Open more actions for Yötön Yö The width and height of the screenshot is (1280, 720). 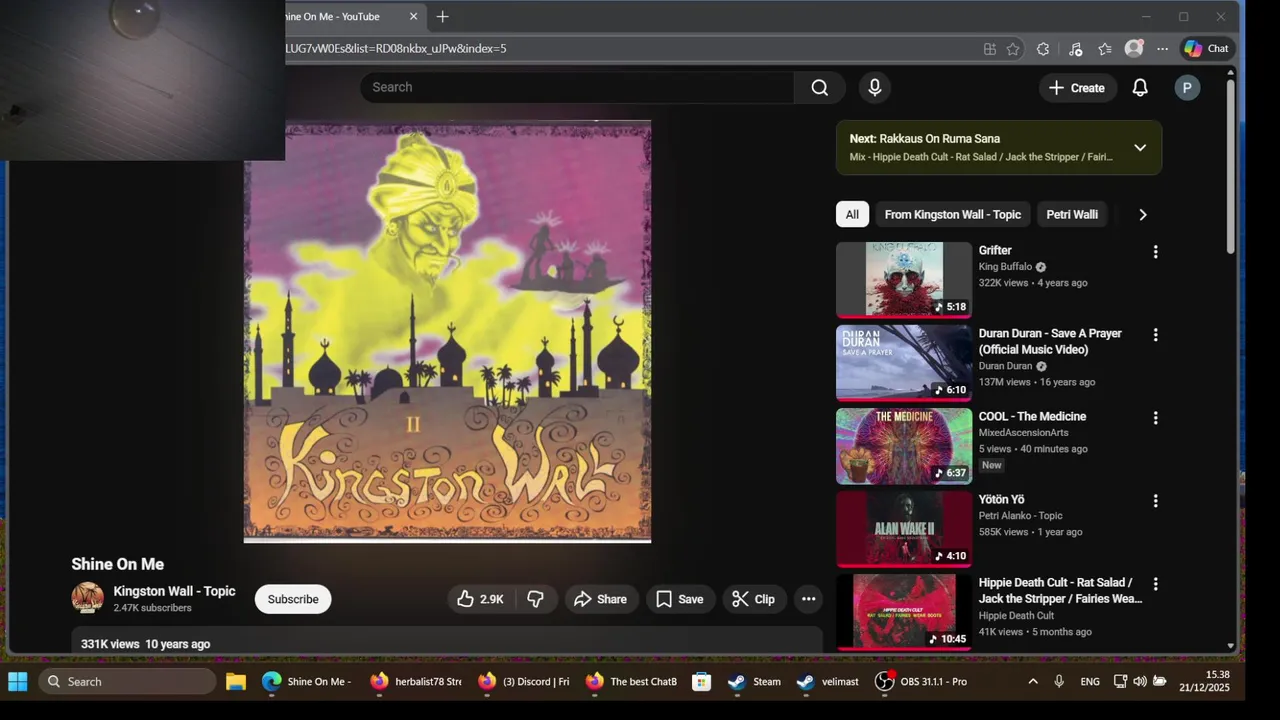(1155, 501)
